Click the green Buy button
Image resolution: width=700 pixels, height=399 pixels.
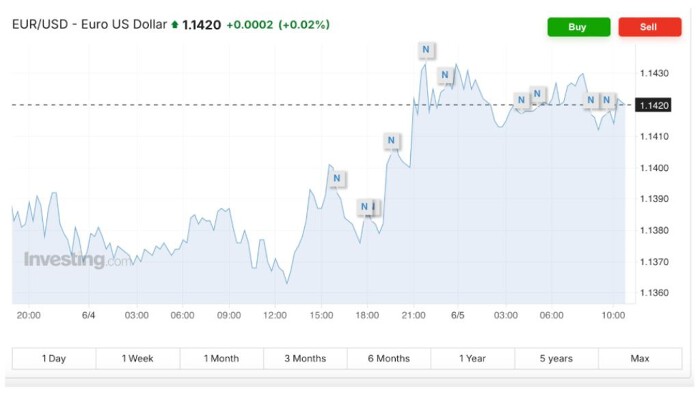point(579,27)
